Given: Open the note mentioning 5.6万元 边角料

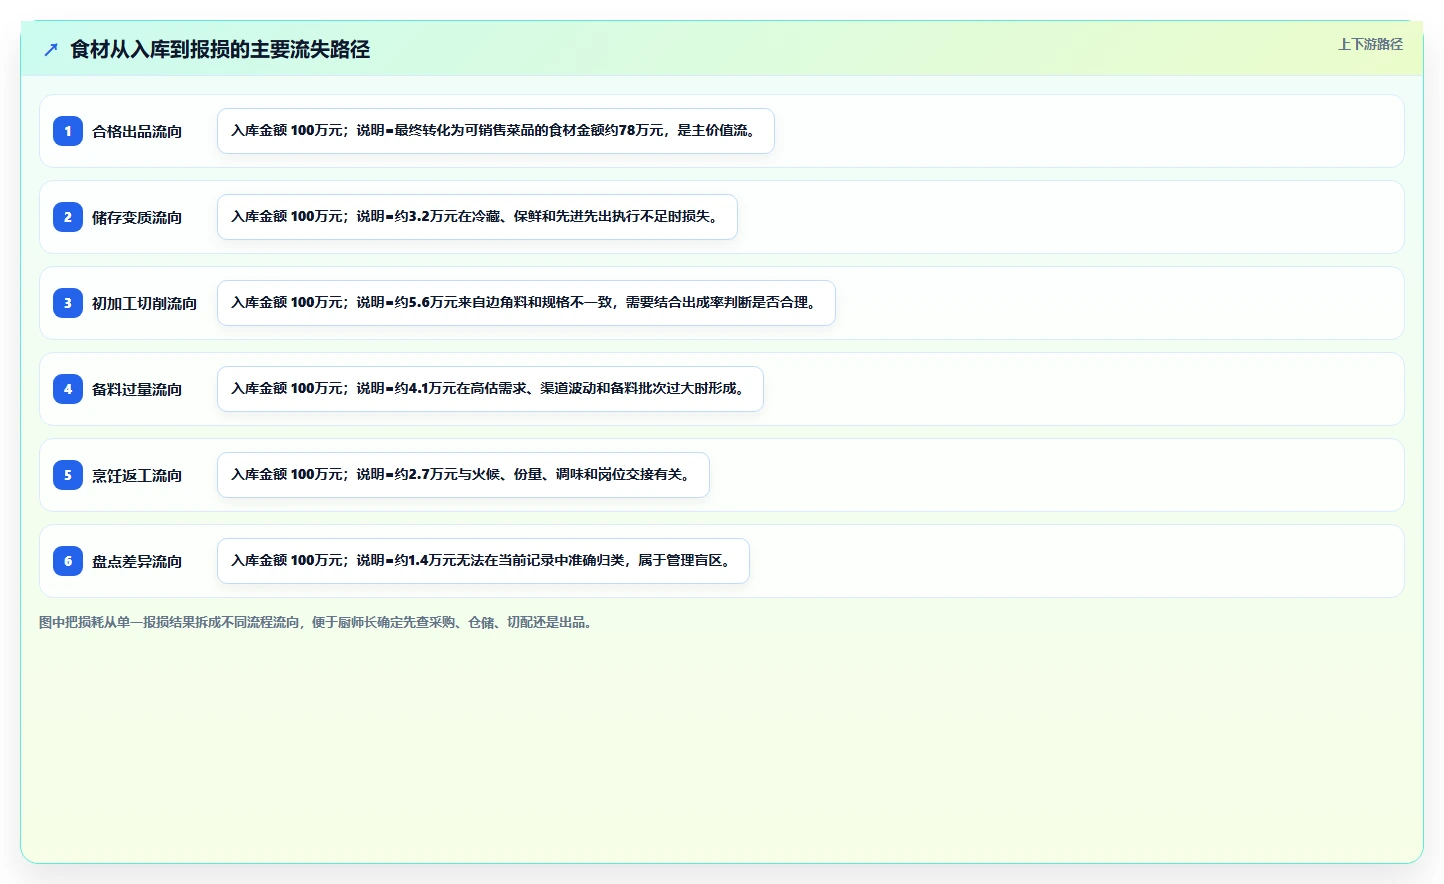Looking at the screenshot, I should pos(526,303).
